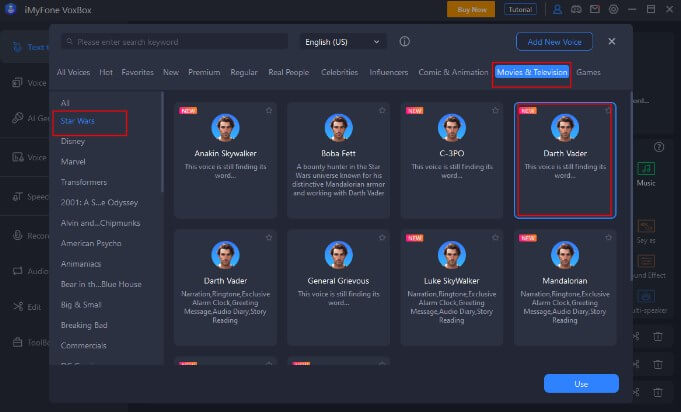Select Animaniacs category
Viewport: 681px width, 412px height.
coord(81,264)
